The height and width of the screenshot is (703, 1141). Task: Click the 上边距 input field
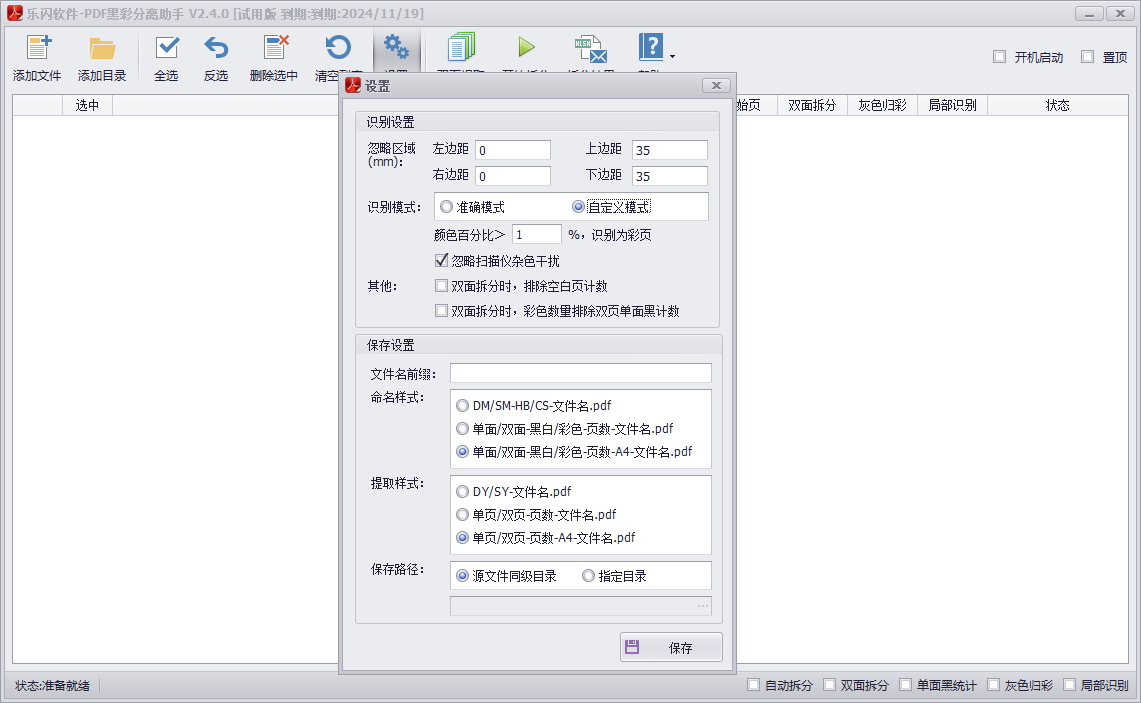point(669,150)
